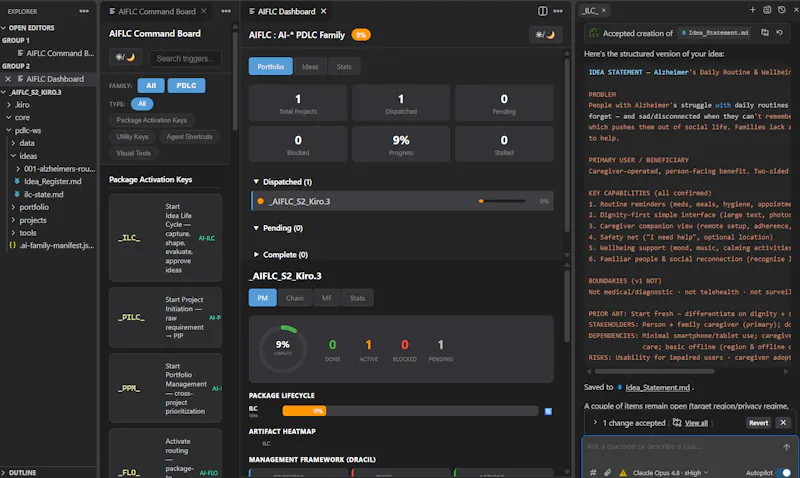The height and width of the screenshot is (478, 800).
Task: Attach a file with the paperclip icon
Action: 607,472
